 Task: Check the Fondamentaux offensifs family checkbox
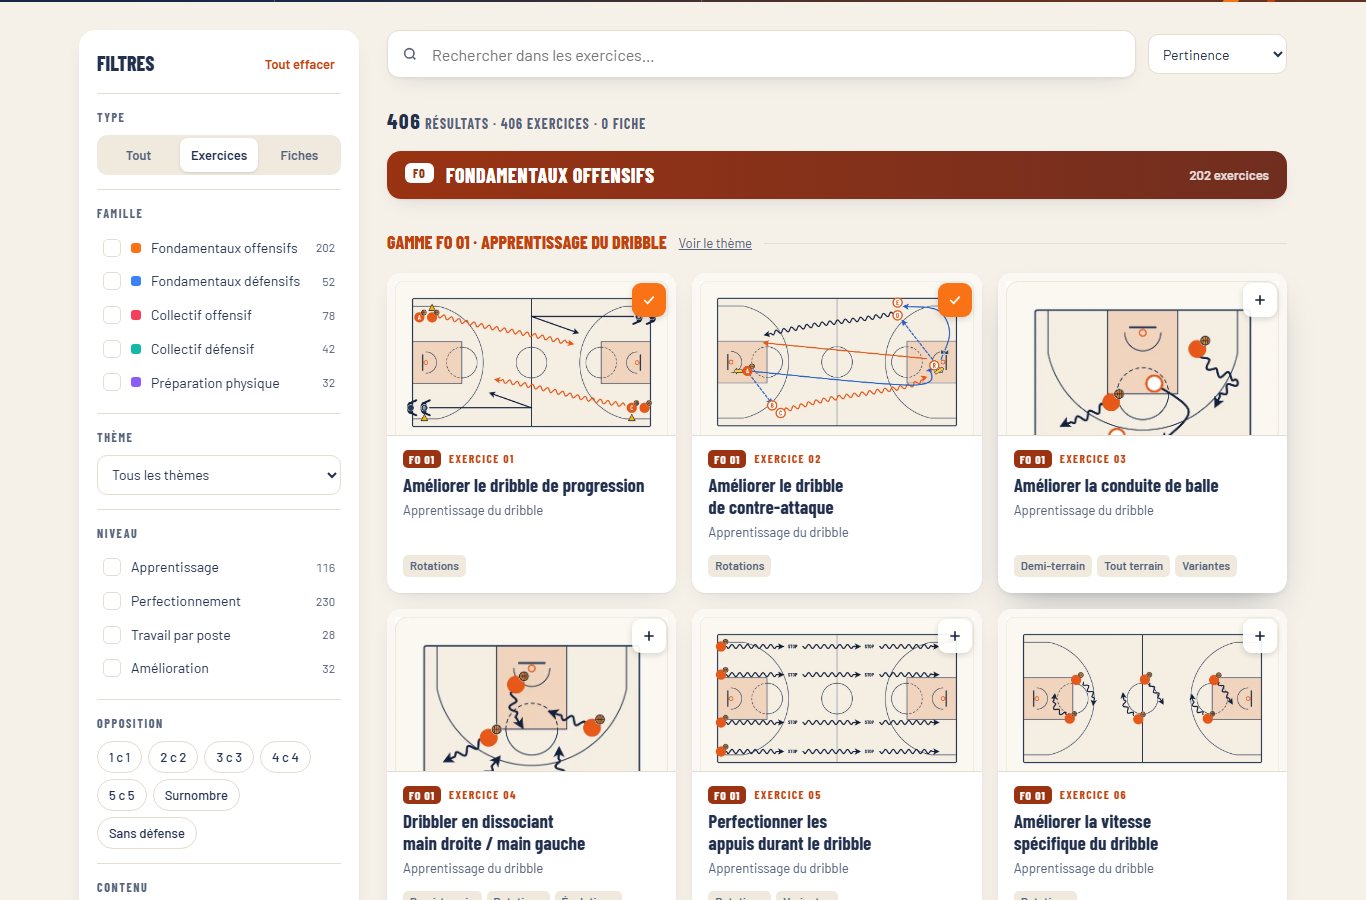point(112,248)
